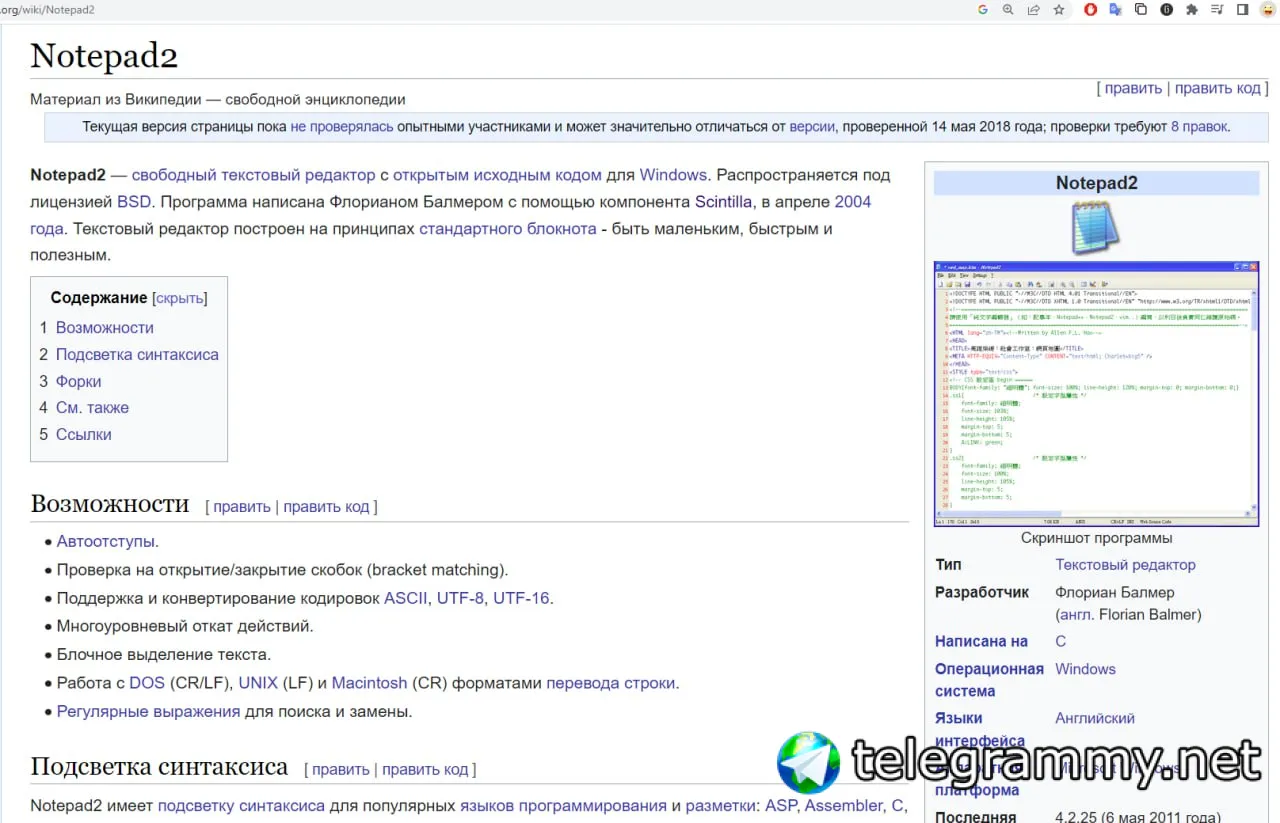The image size is (1280, 823).
Task: Open the browser profile avatar
Action: point(1268,10)
